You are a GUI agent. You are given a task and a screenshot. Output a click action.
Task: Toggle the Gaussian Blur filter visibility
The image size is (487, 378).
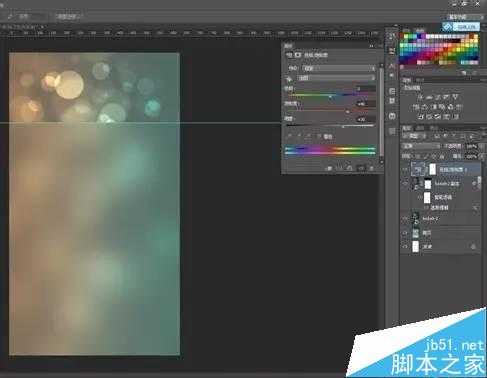(426, 208)
